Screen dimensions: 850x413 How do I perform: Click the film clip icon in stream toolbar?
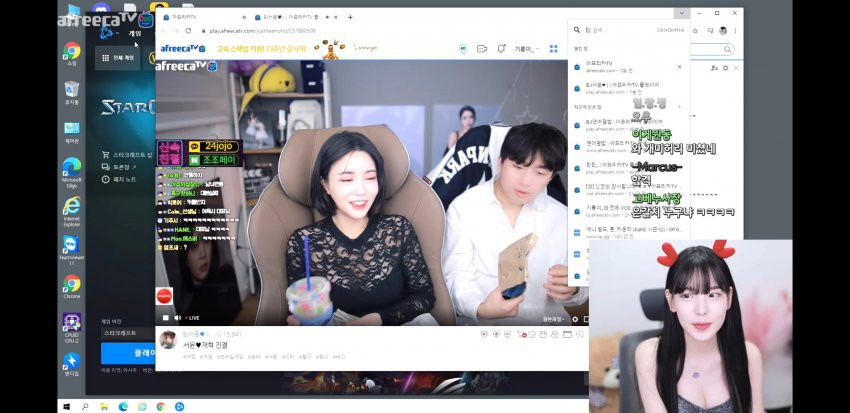[568, 334]
